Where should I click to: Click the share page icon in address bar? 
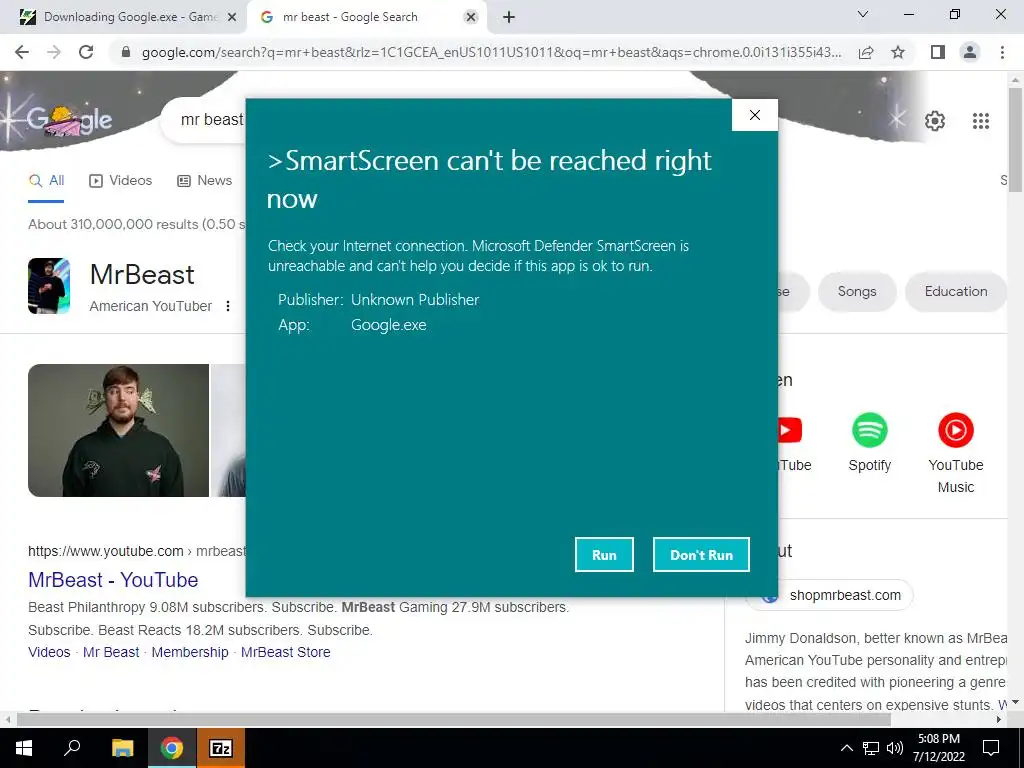tap(866, 52)
